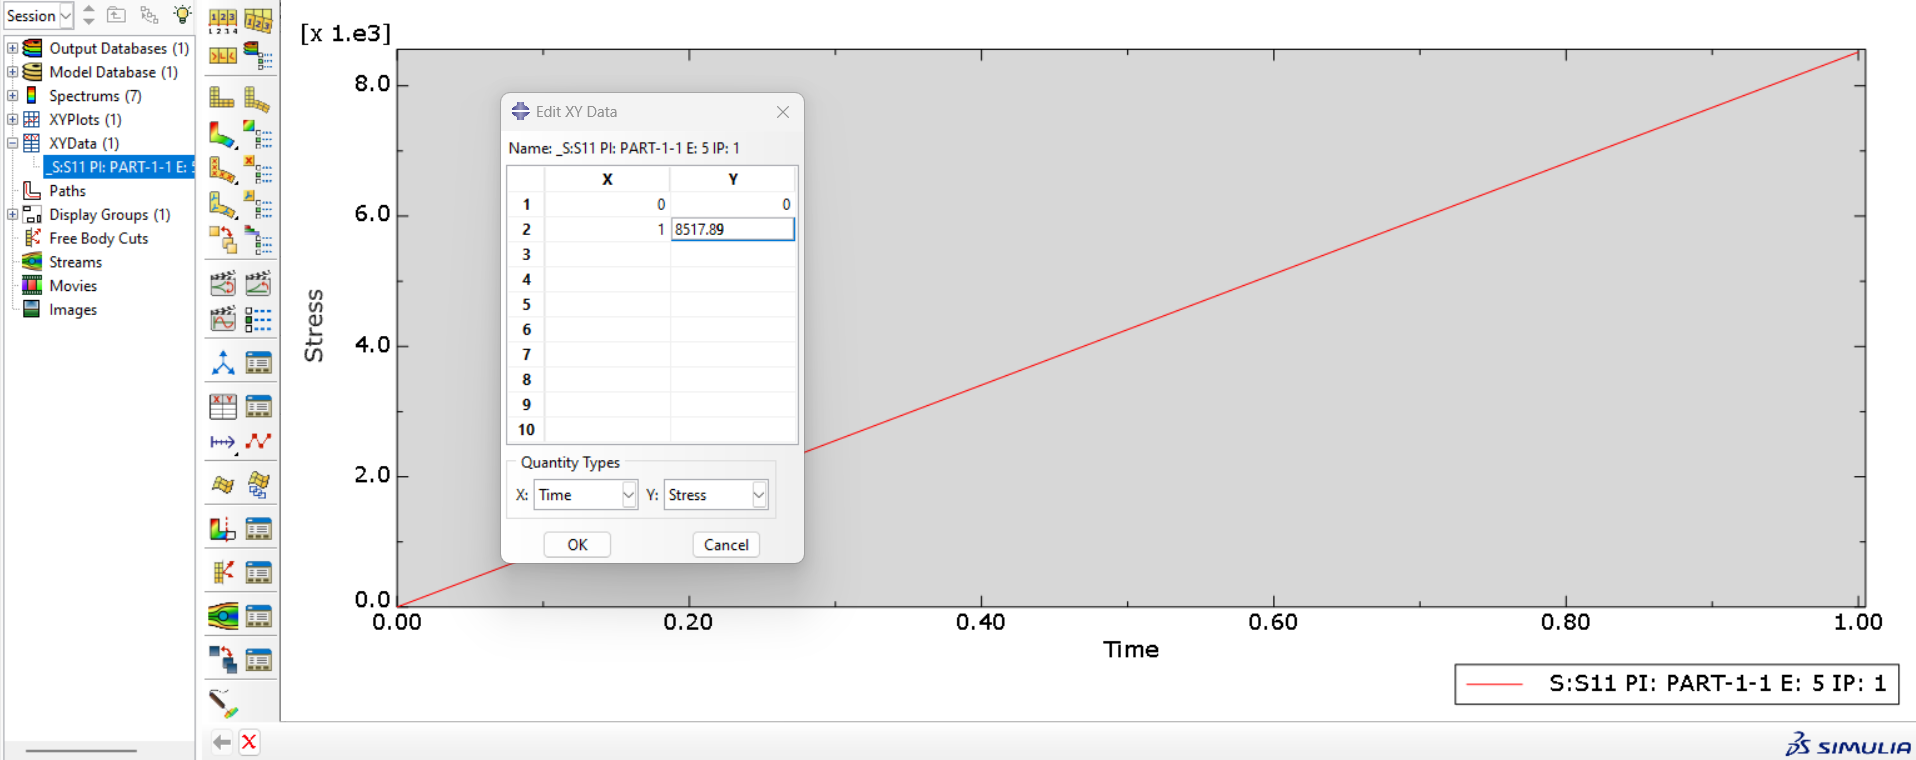Click Create Display Group icon
This screenshot has height=760, width=1916.
click(x=222, y=660)
